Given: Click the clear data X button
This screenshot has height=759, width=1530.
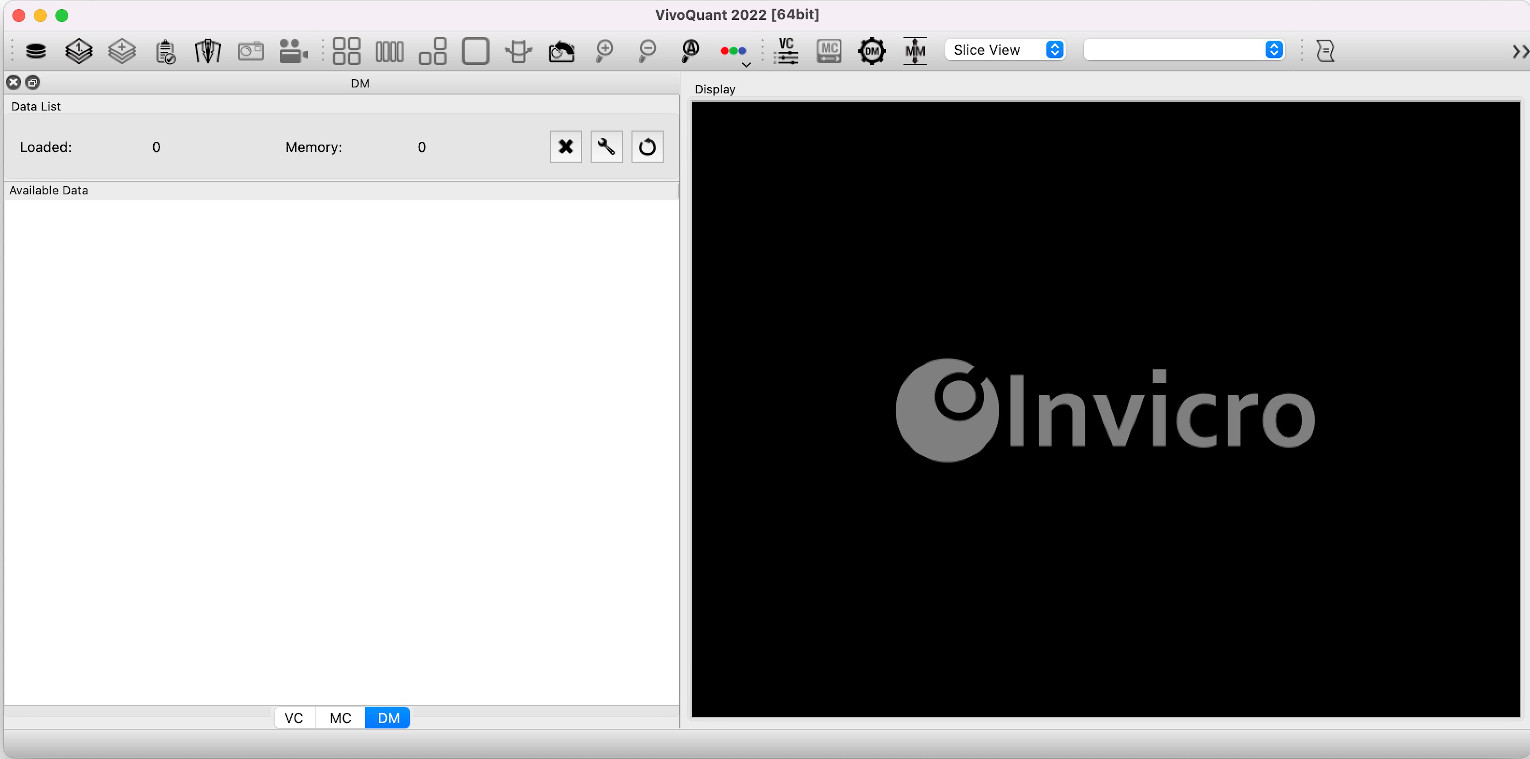Looking at the screenshot, I should pos(565,146).
